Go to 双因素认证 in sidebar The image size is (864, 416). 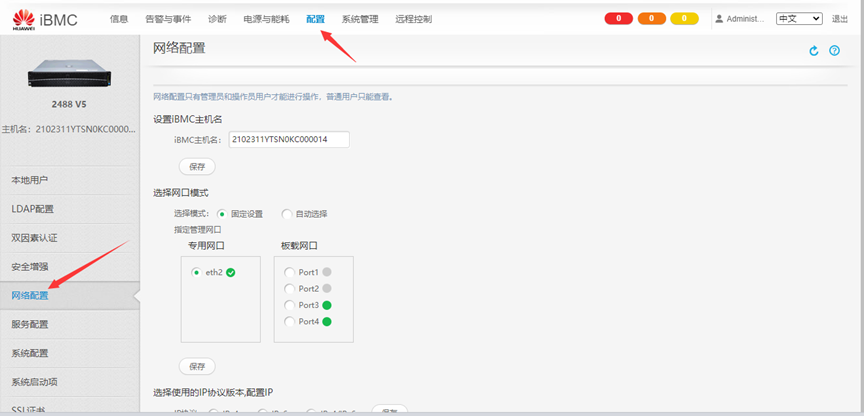[70, 238]
